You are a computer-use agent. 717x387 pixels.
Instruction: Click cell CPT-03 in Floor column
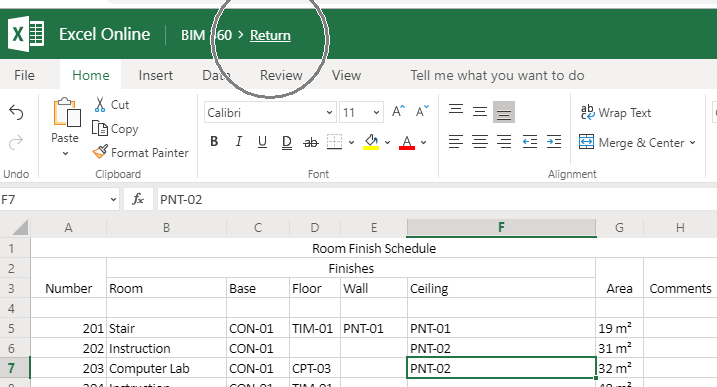(315, 368)
